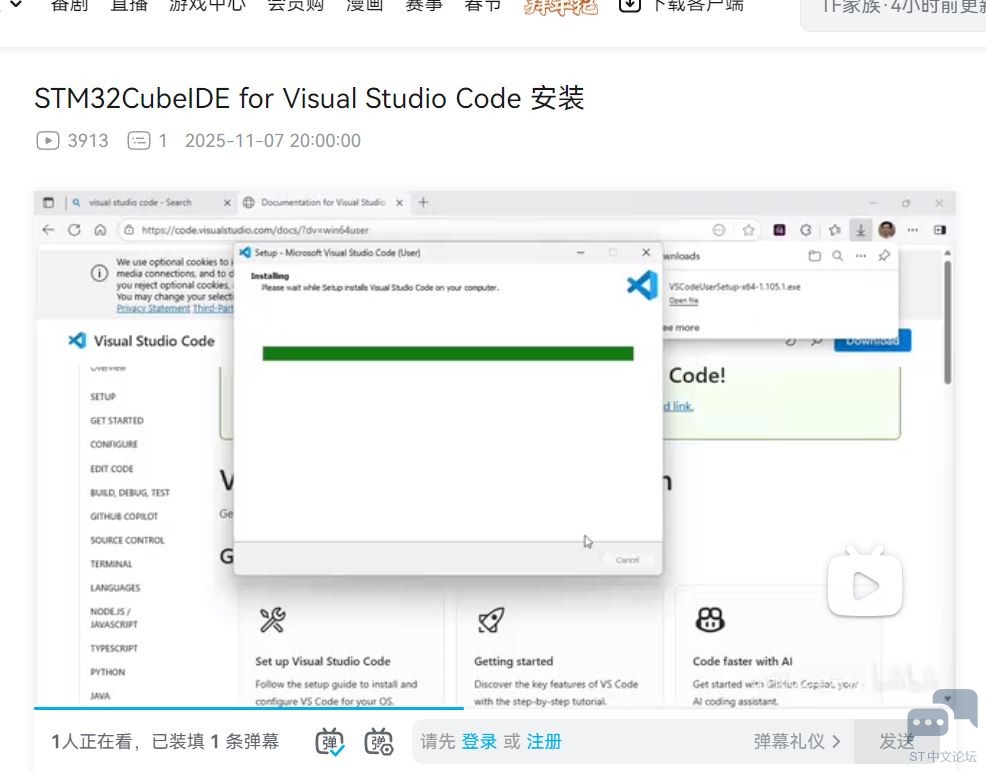Click the 弹幕礼仪 link

point(797,742)
